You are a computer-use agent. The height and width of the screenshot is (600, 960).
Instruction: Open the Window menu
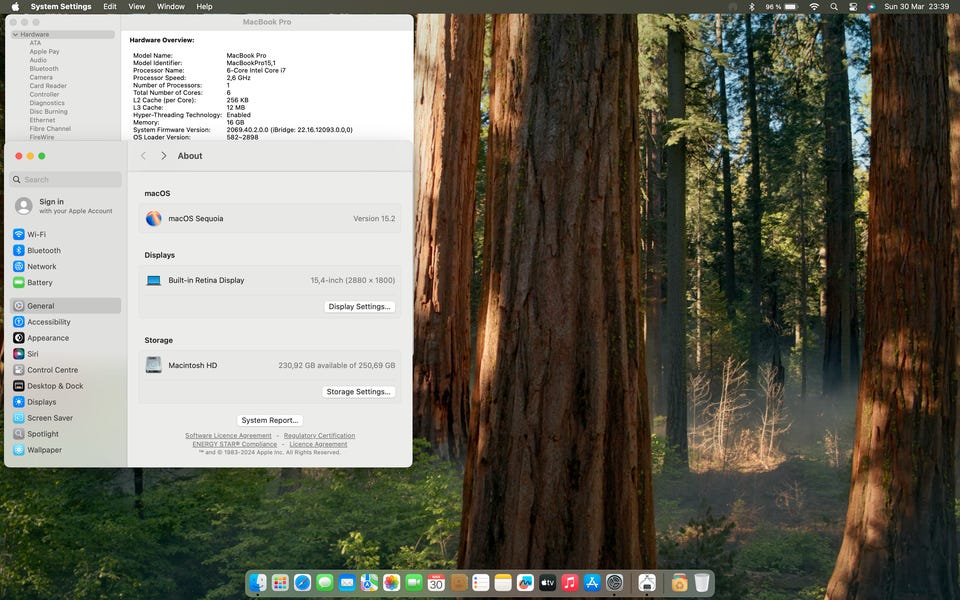pyautogui.click(x=171, y=7)
